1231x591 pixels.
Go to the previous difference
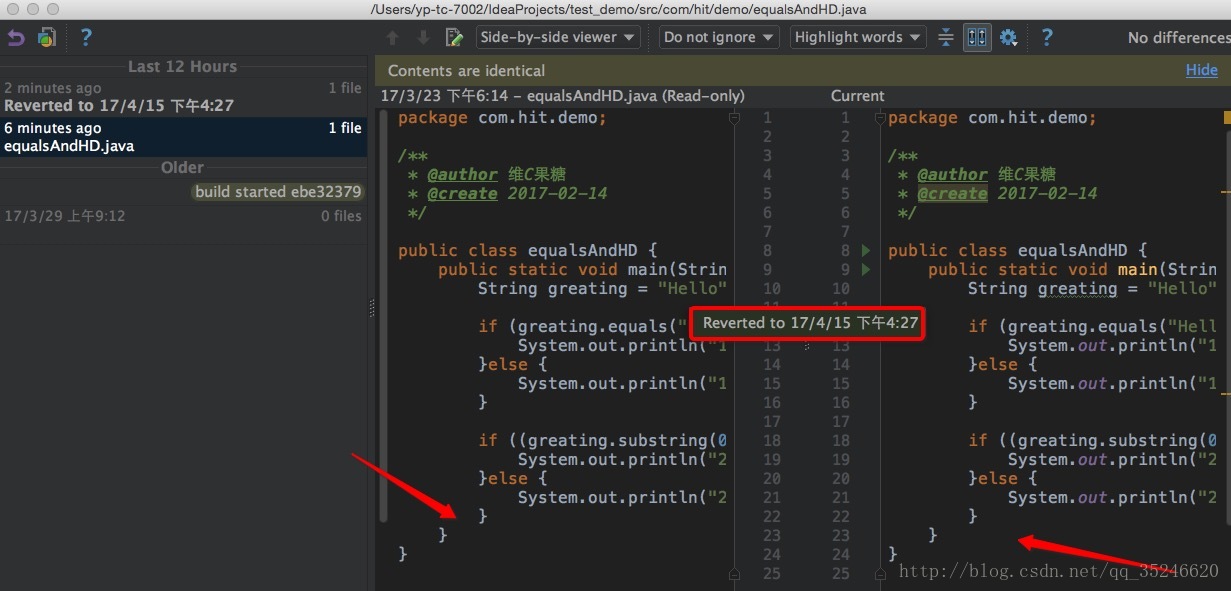393,38
